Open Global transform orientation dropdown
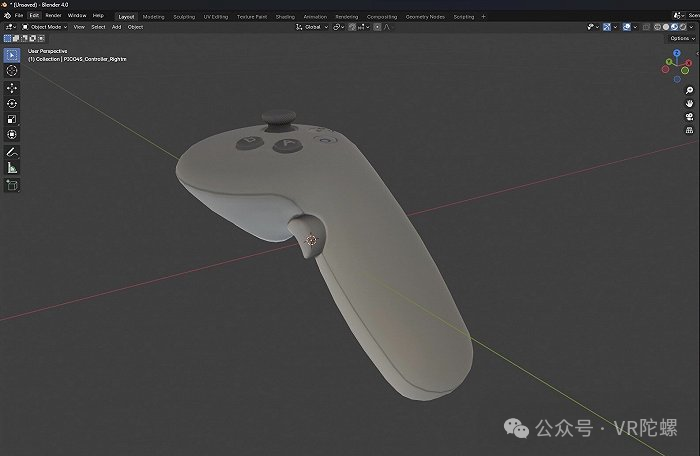 [312, 27]
